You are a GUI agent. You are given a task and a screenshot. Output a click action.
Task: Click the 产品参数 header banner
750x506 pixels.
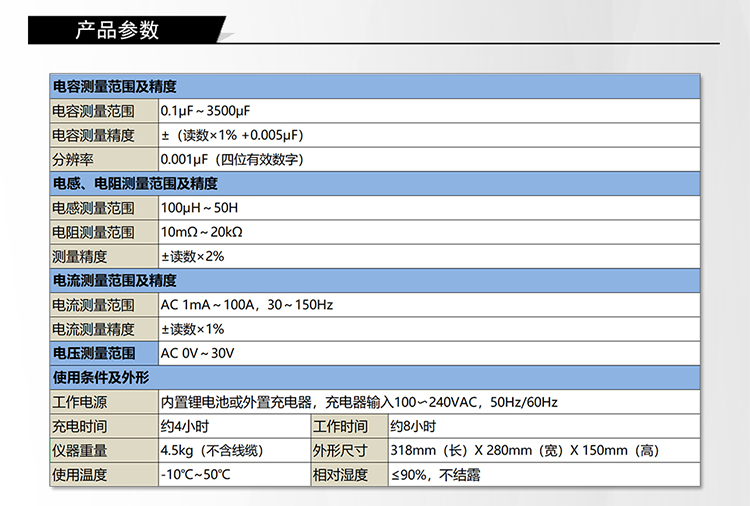[x=118, y=30]
